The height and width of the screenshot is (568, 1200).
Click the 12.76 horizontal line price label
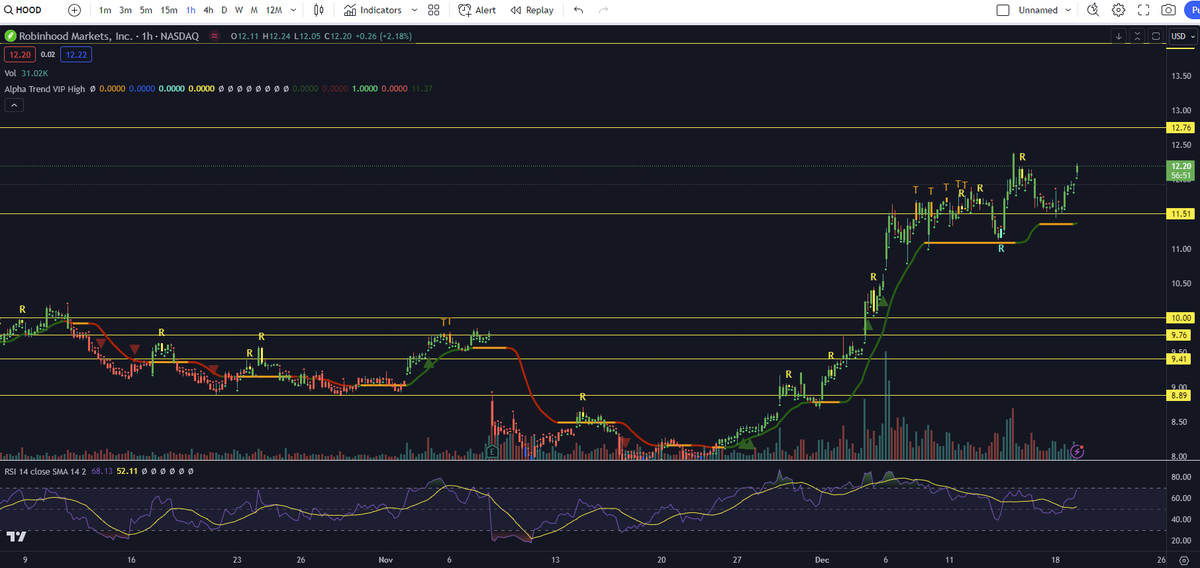tap(1180, 128)
